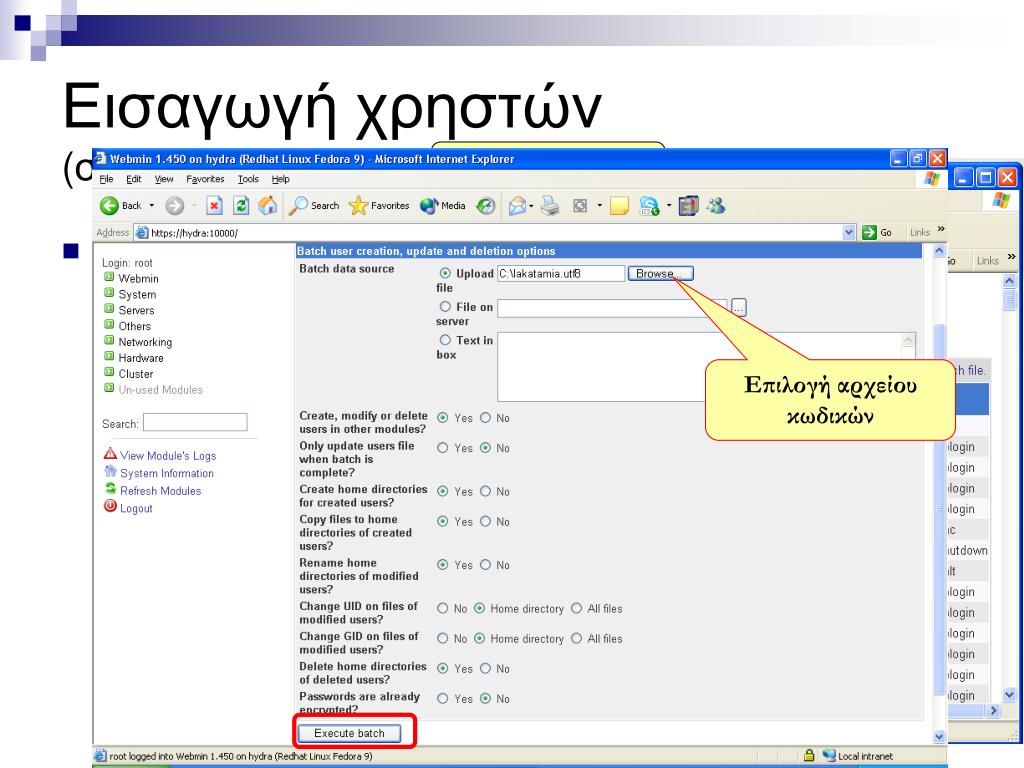This screenshot has width=1024, height=768.
Task: Click the Execute batch button
Action: pyautogui.click(x=349, y=733)
